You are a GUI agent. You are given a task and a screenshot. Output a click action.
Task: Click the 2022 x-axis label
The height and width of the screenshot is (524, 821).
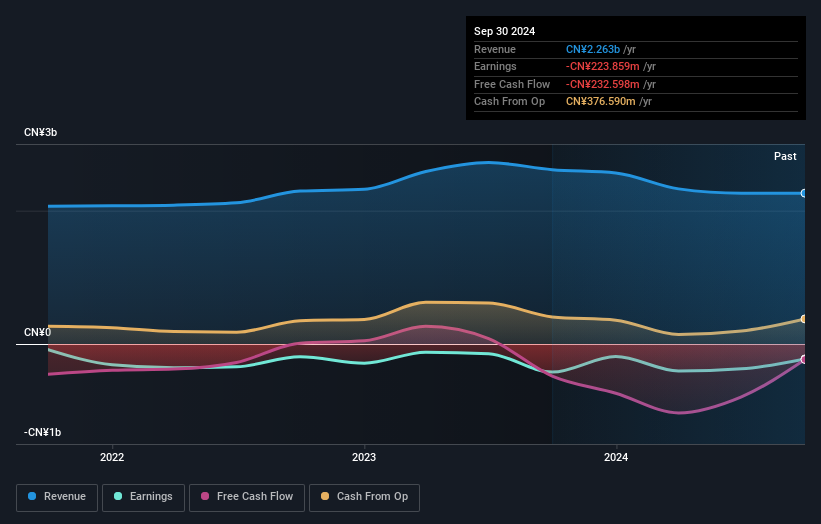point(112,457)
